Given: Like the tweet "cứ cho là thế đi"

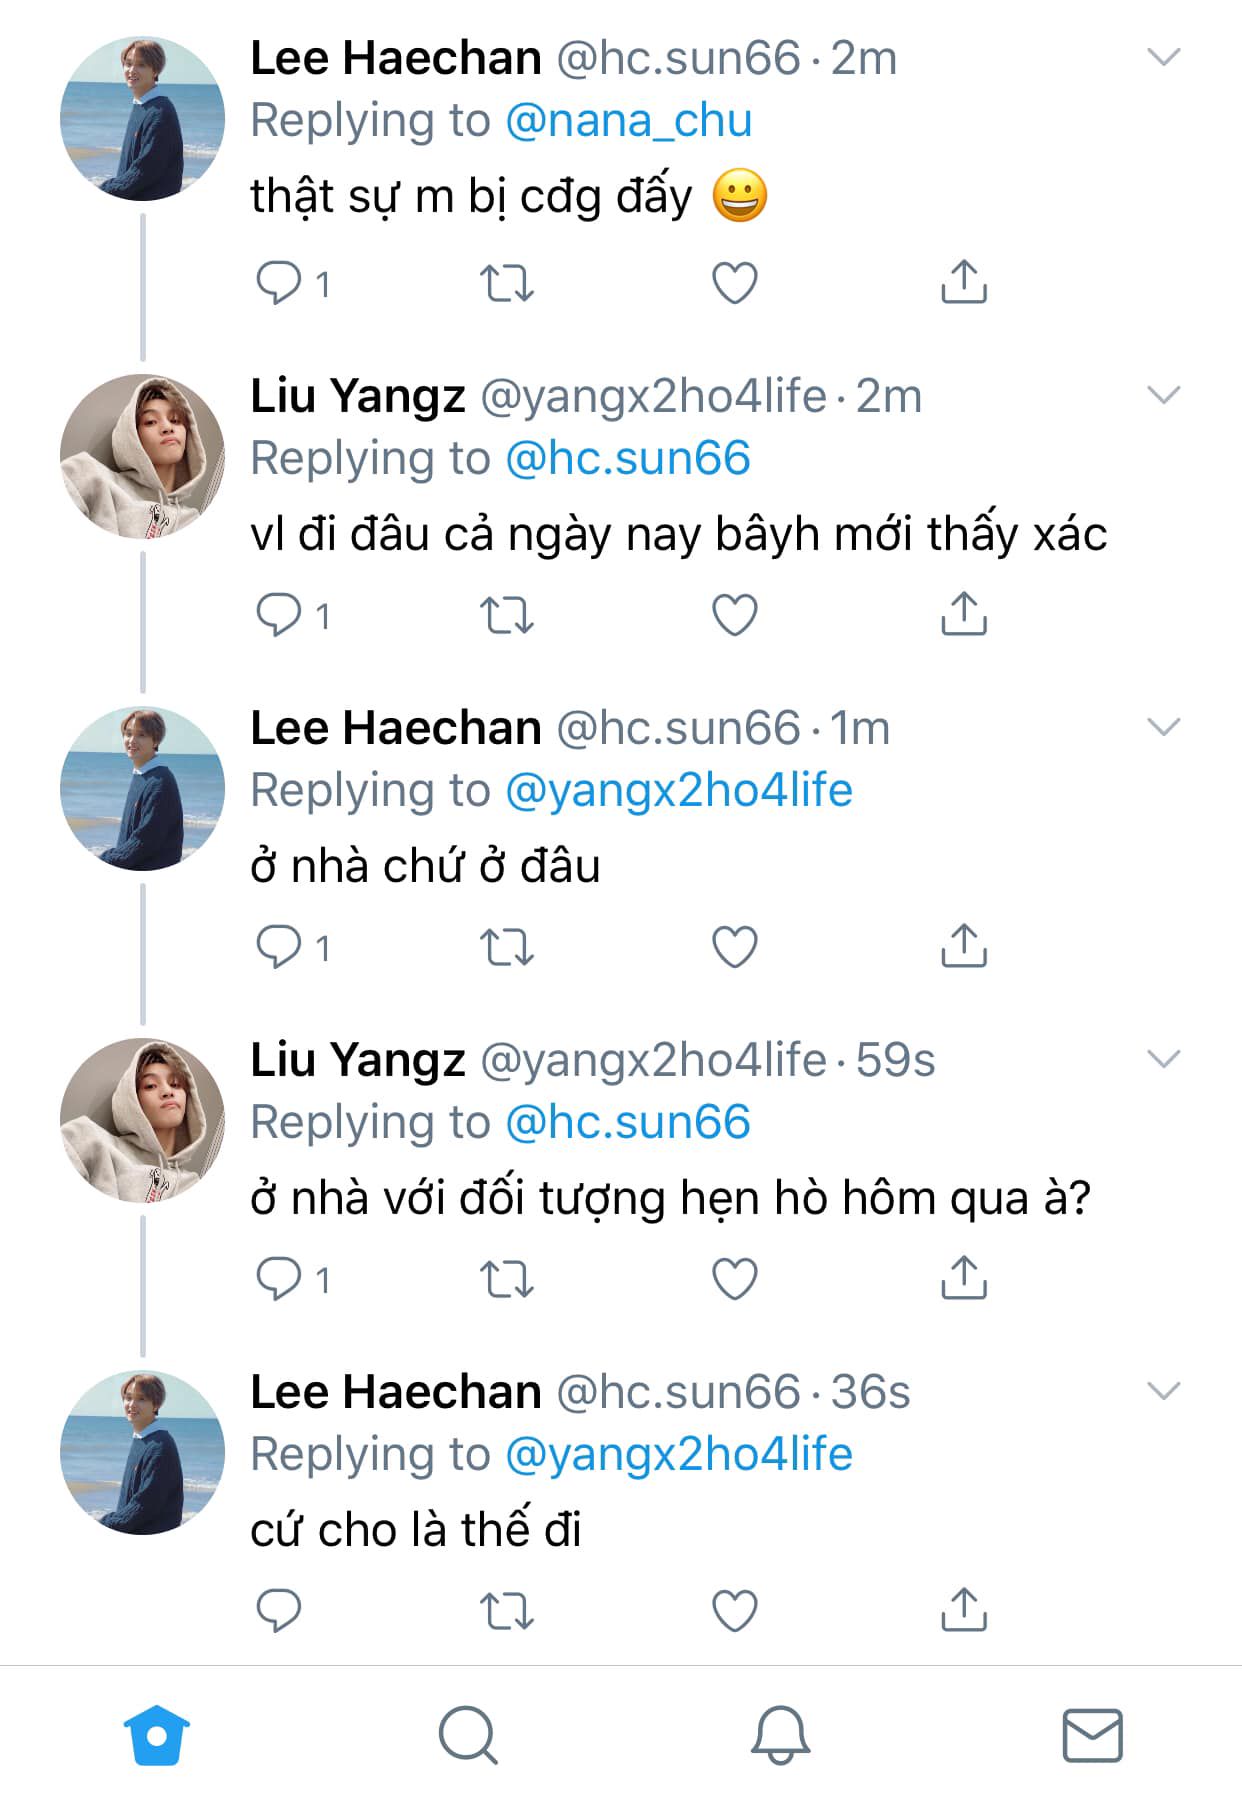Looking at the screenshot, I should point(735,1610).
